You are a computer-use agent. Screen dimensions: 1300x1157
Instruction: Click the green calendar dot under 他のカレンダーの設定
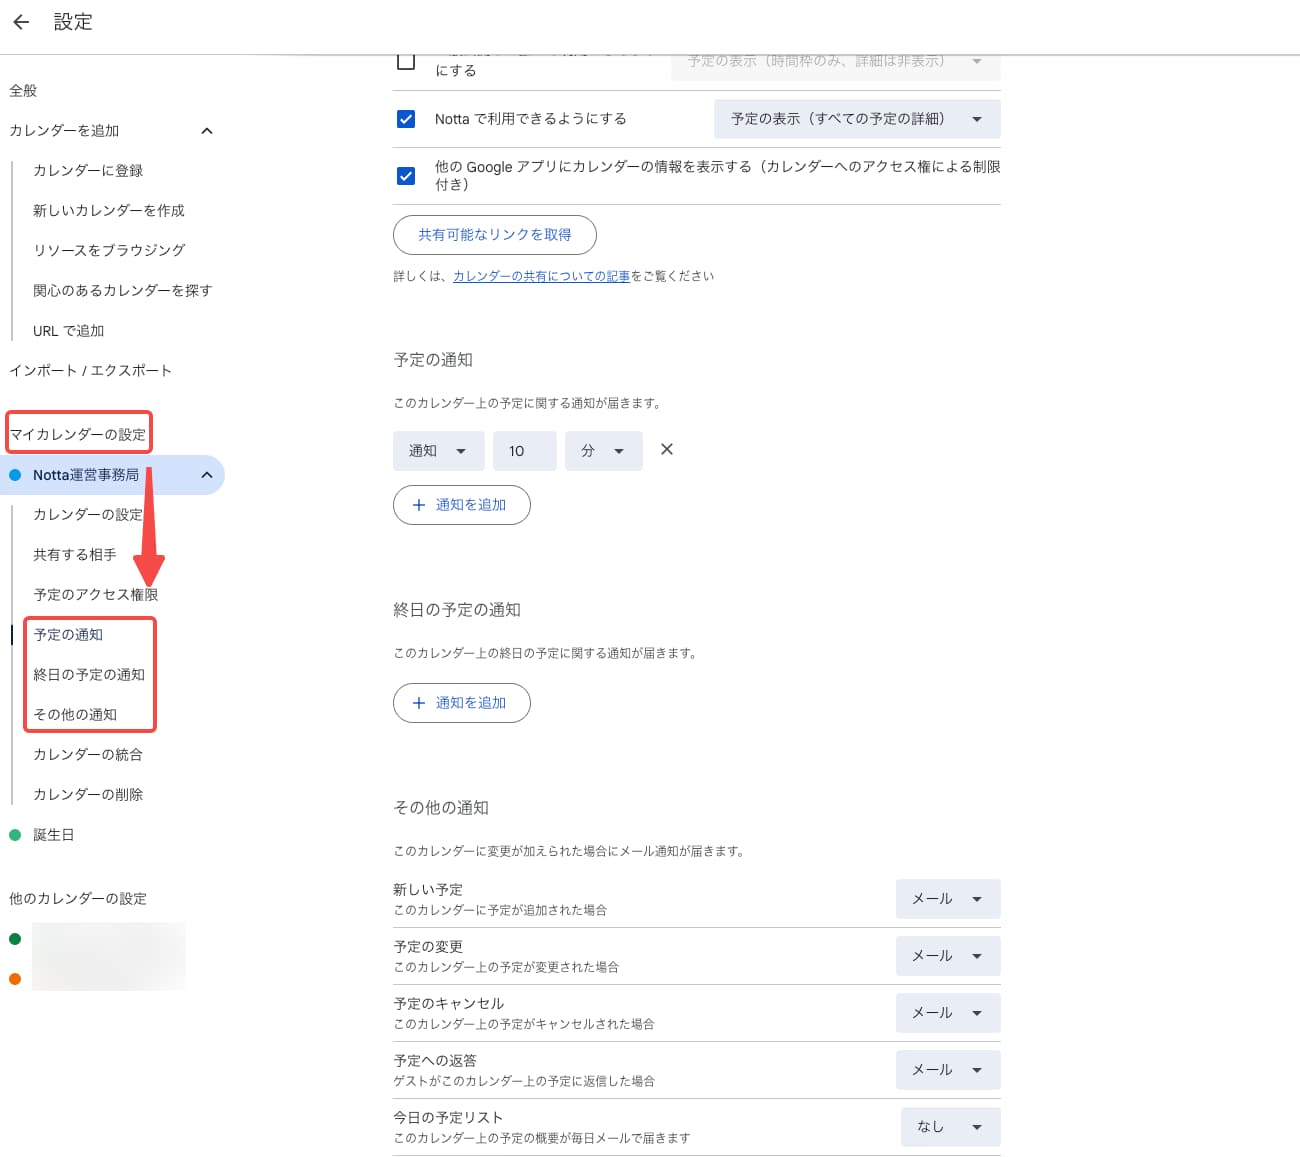[14, 938]
